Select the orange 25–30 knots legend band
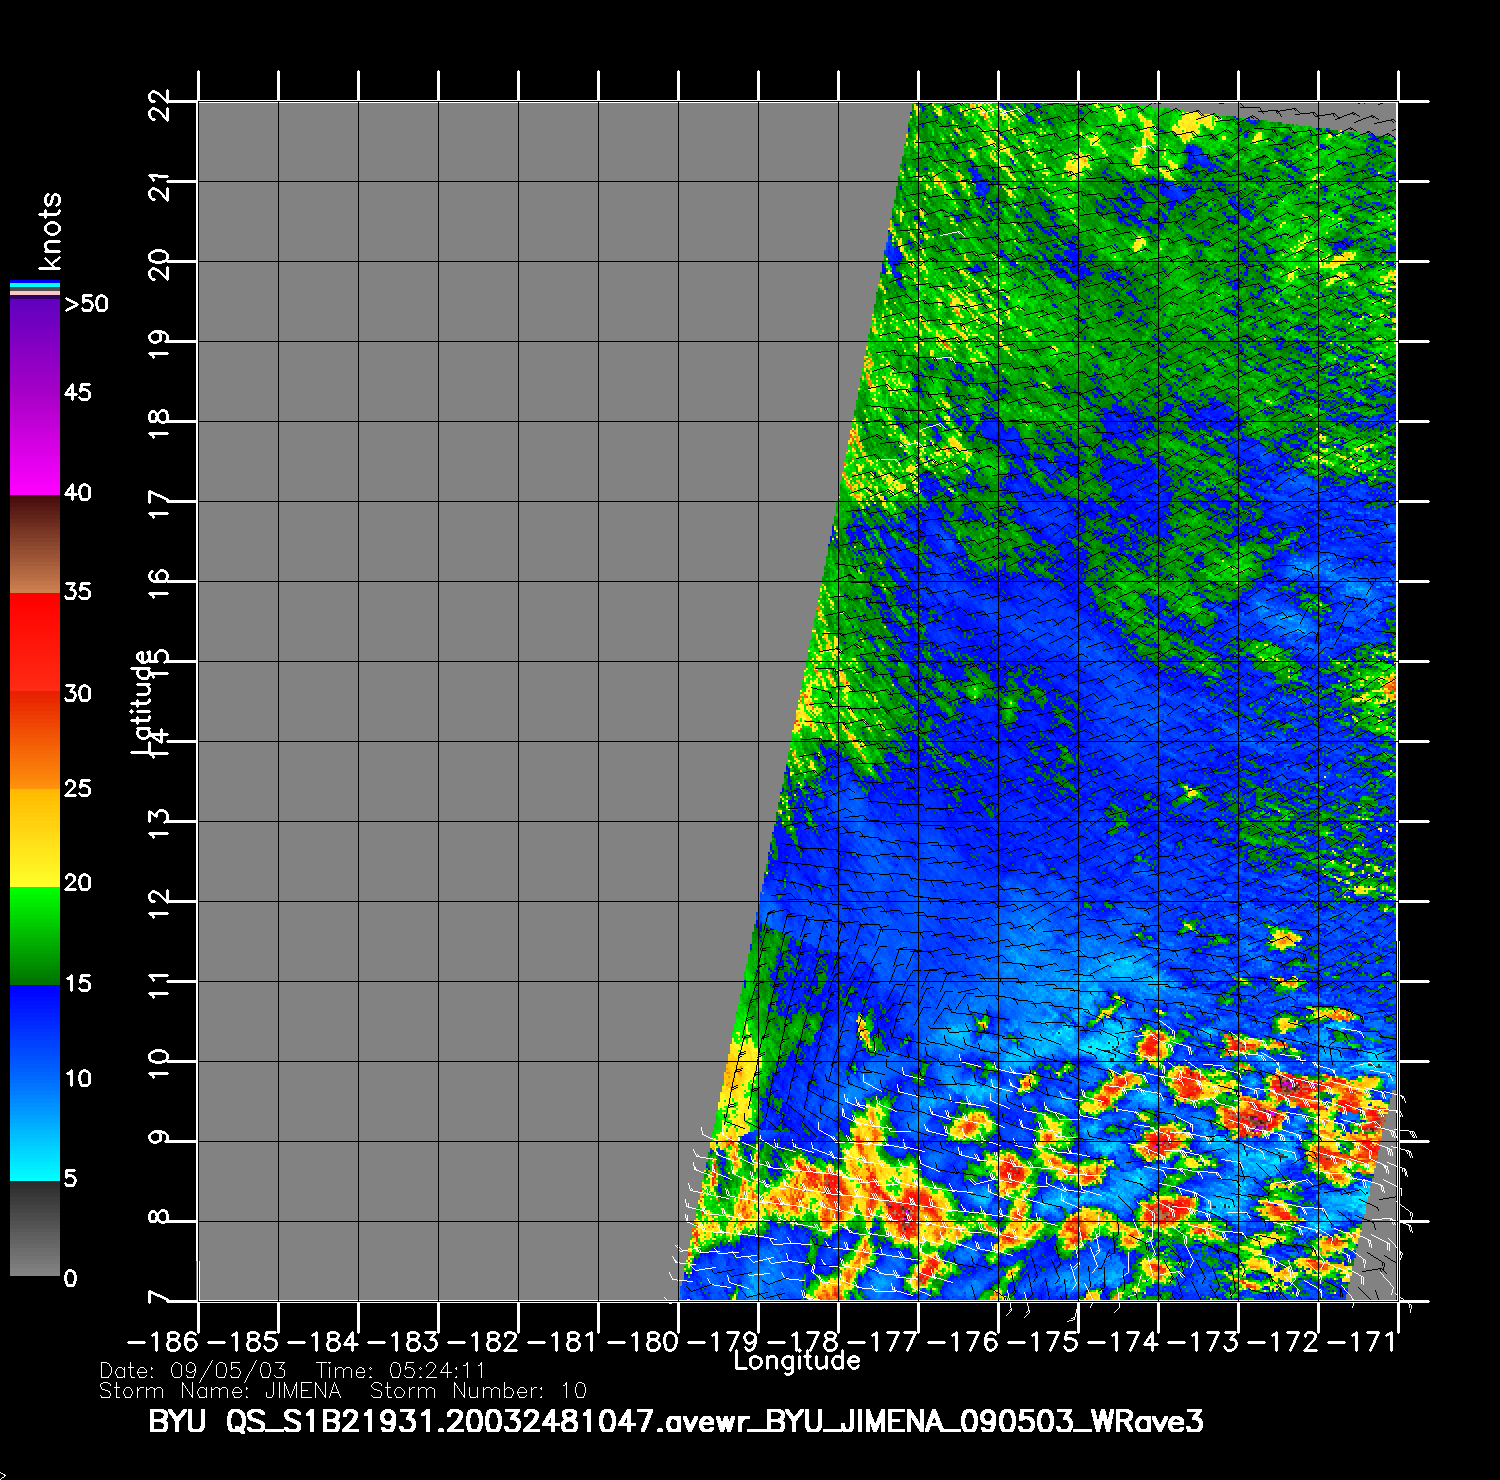1500x1480 pixels. click(35, 740)
